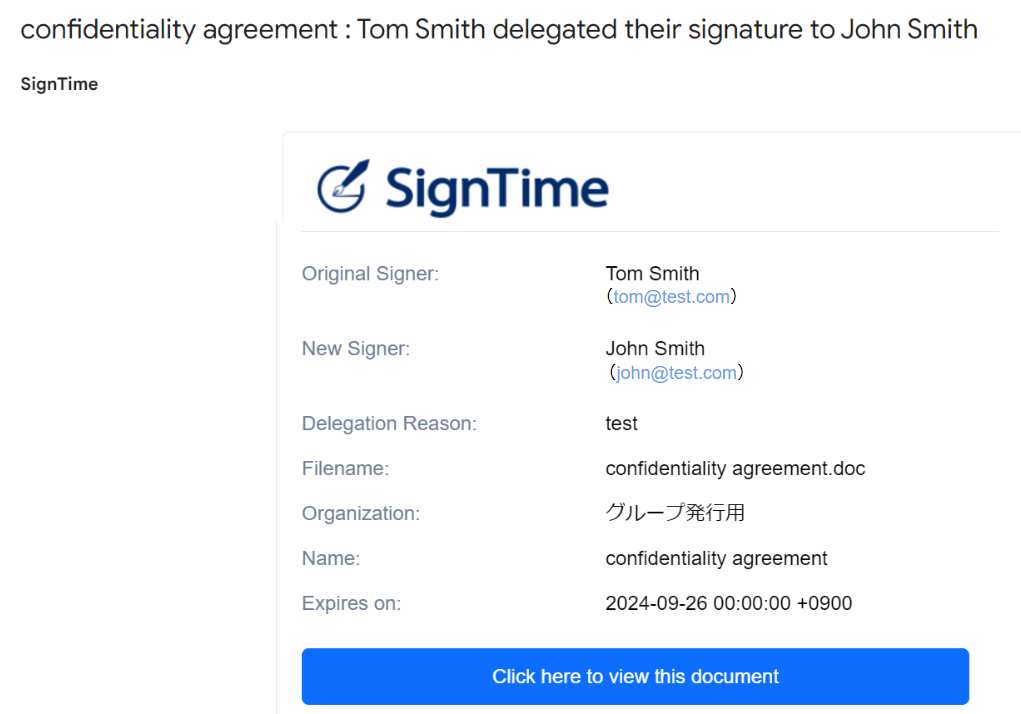Click the filename confidentiality agreement.doc
This screenshot has height=714, width=1021.
coord(735,469)
